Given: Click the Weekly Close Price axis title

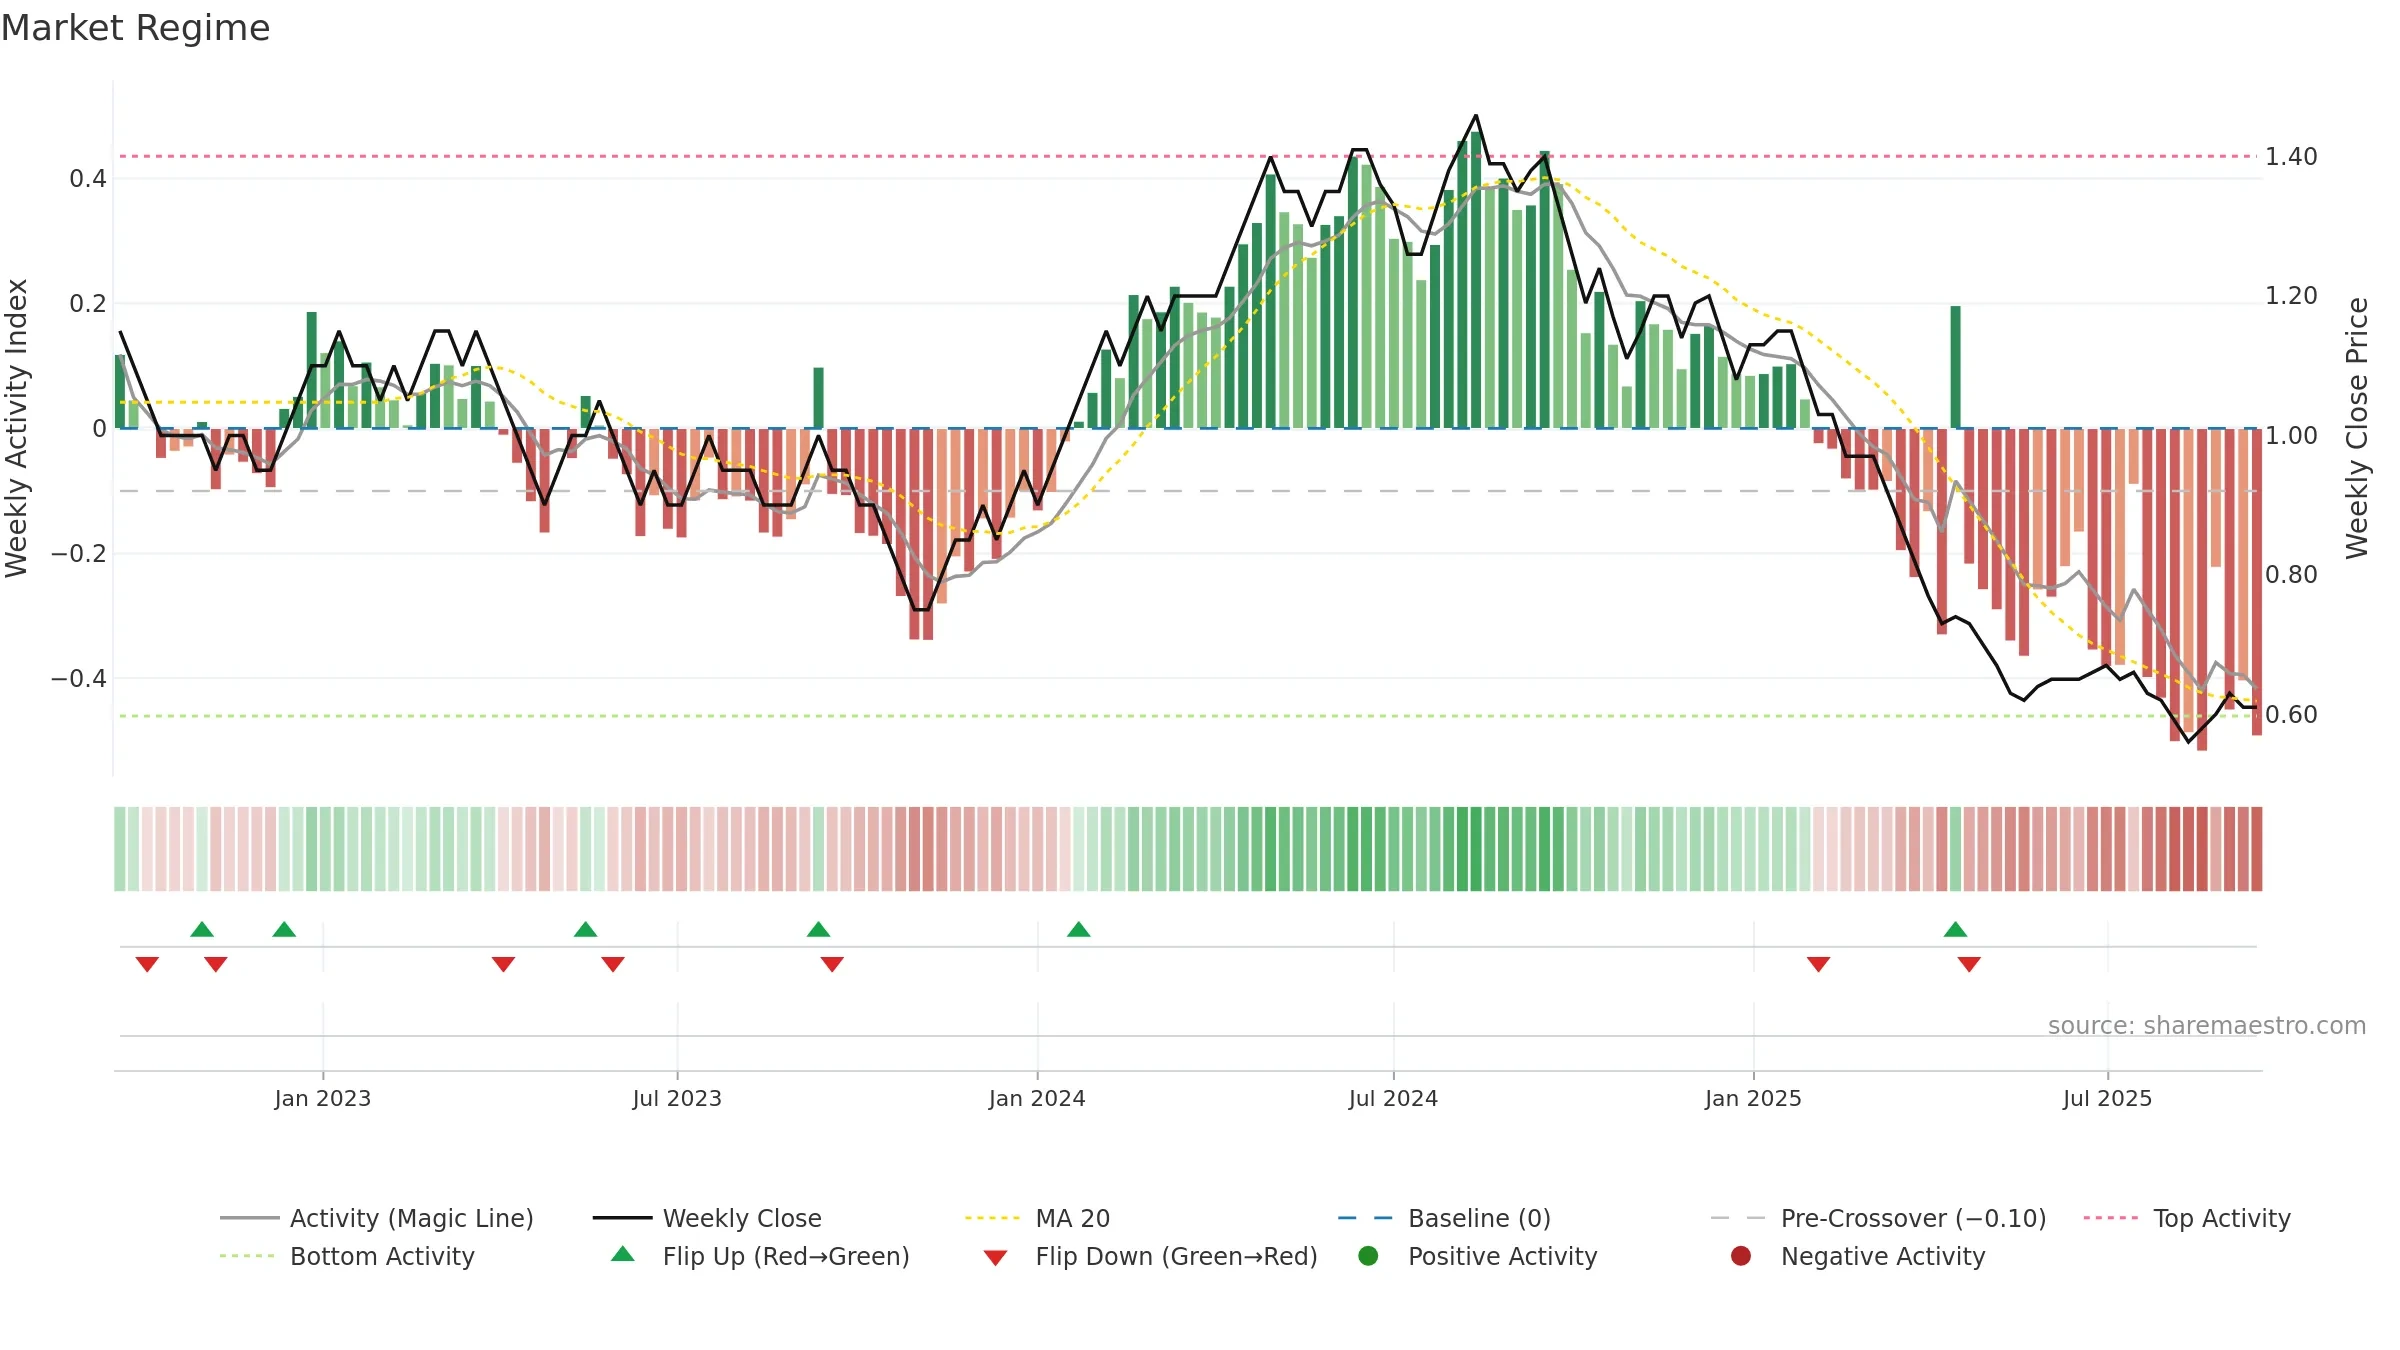Looking at the screenshot, I should 2357,428.
